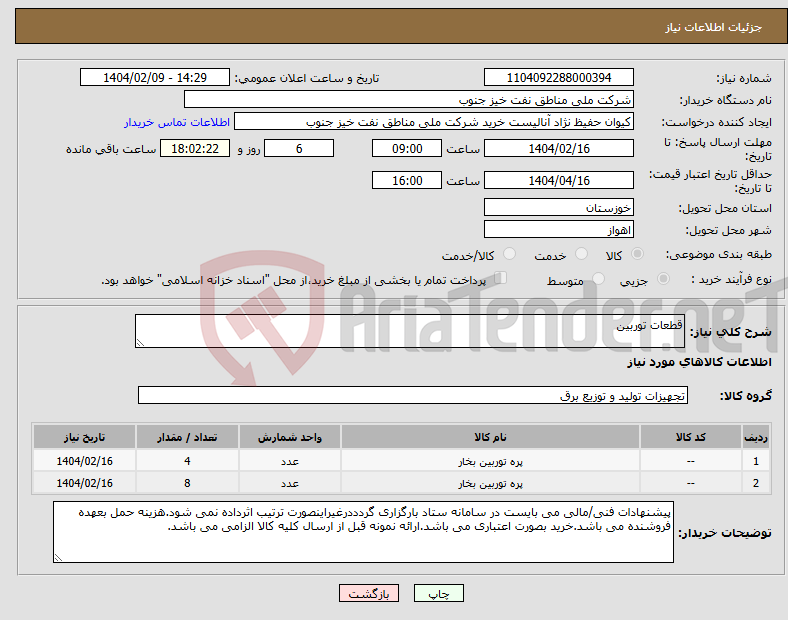Click row 2 need date 1404/02/16

coord(84,483)
